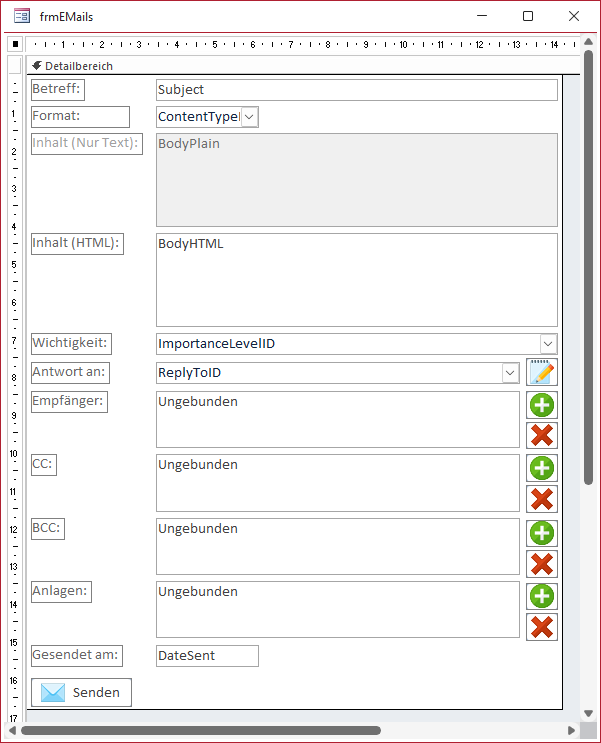The width and height of the screenshot is (601, 743).
Task: Click green plus icon next to BCC list
Action: click(x=542, y=532)
